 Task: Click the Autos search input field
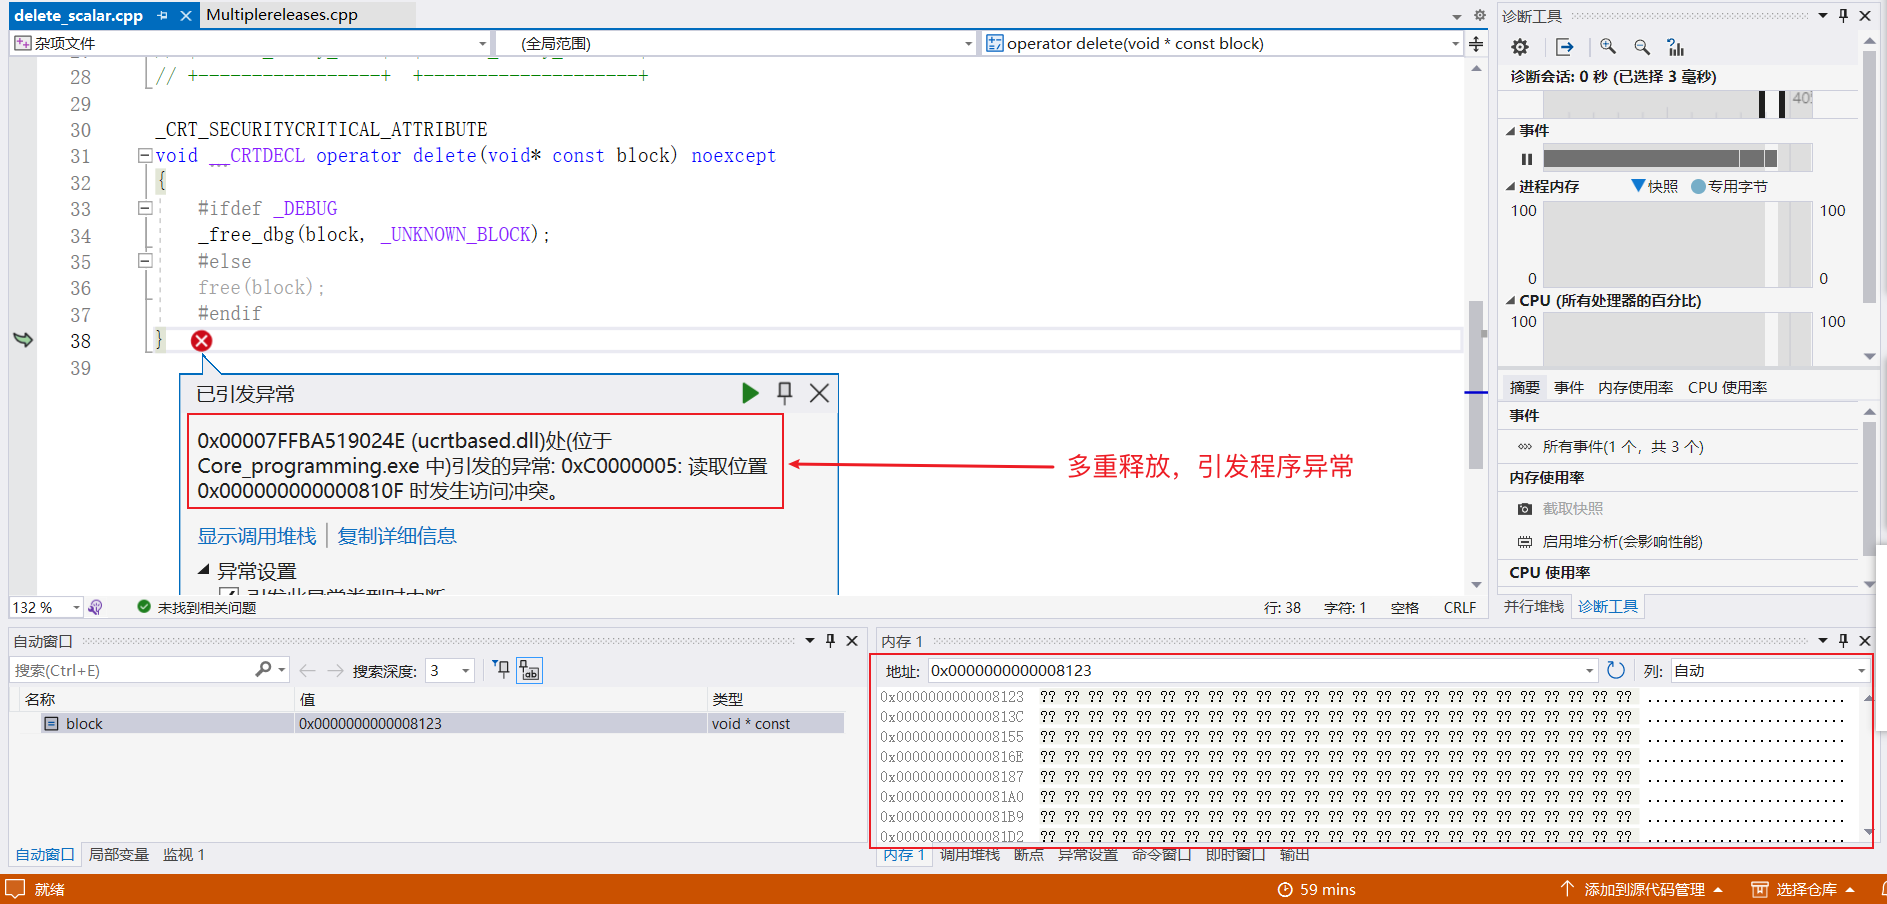132,670
